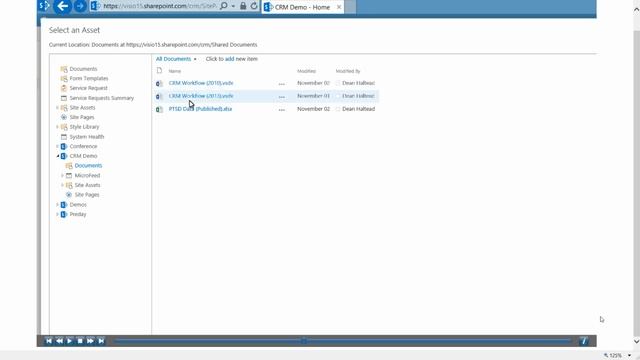The width and height of the screenshot is (640, 360).
Task: Click the Service Request list icon
Action: click(64, 88)
